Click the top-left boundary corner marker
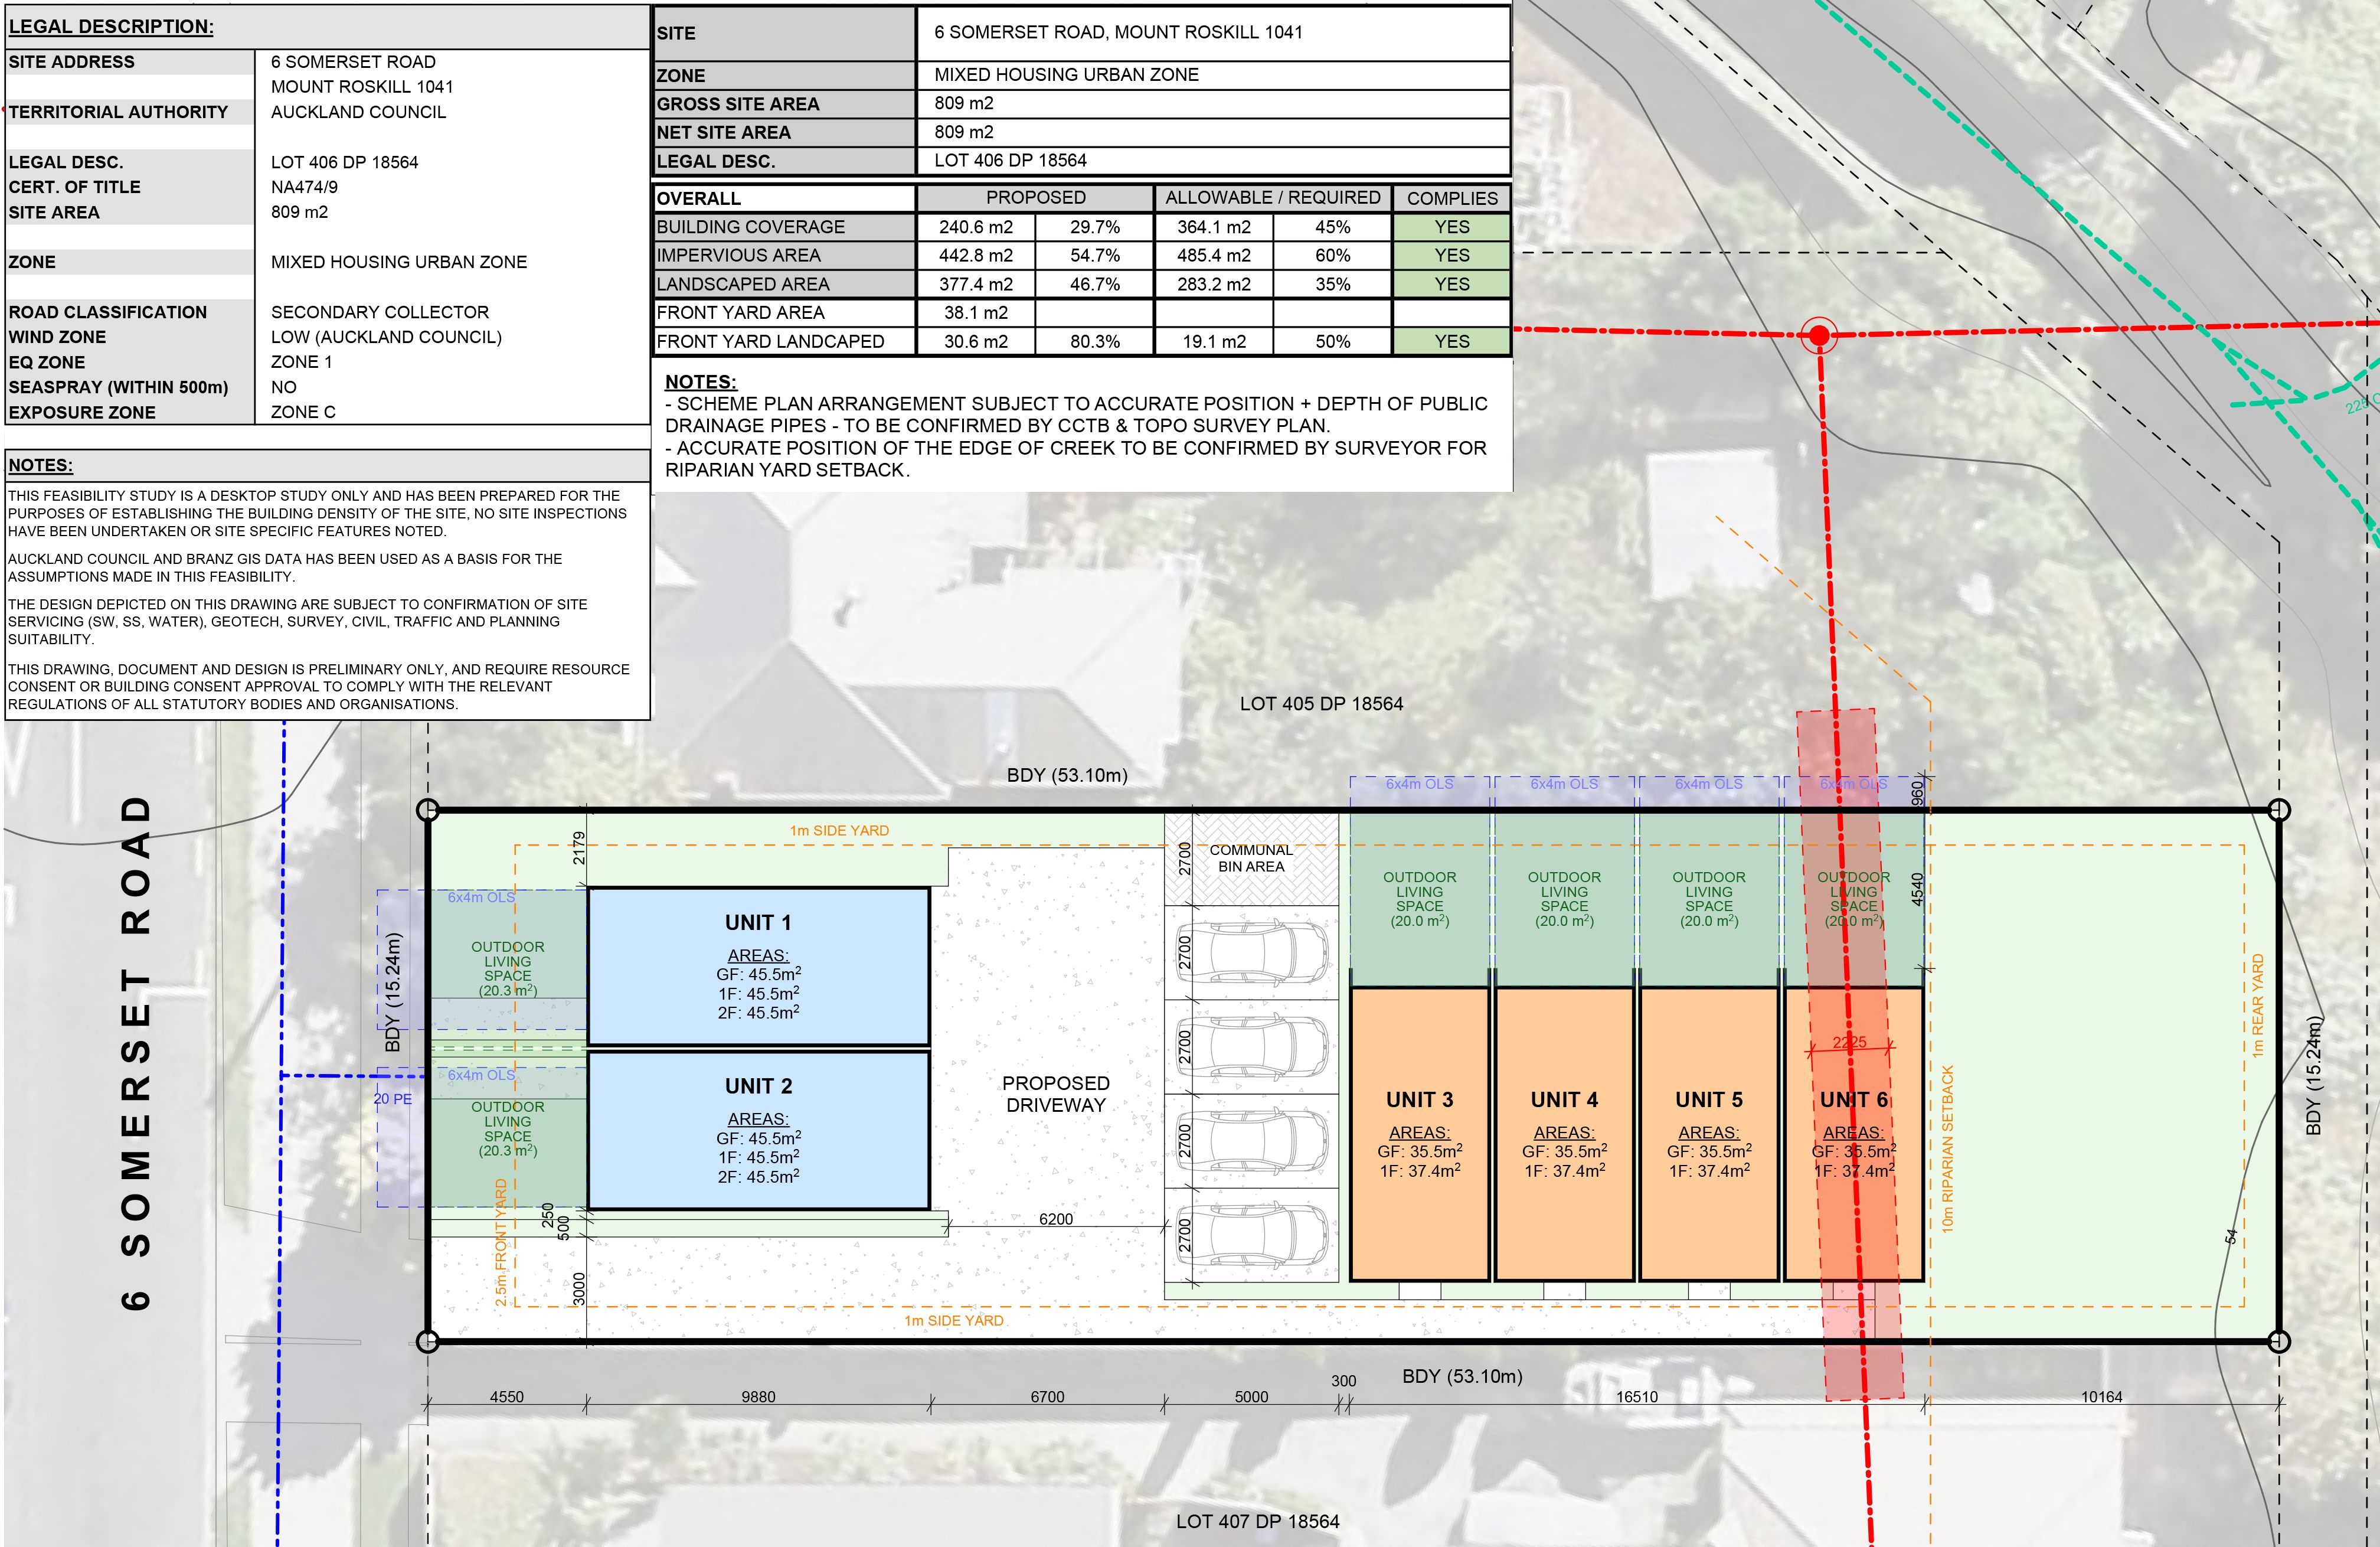This screenshot has width=2380, height=1547. [x=428, y=809]
